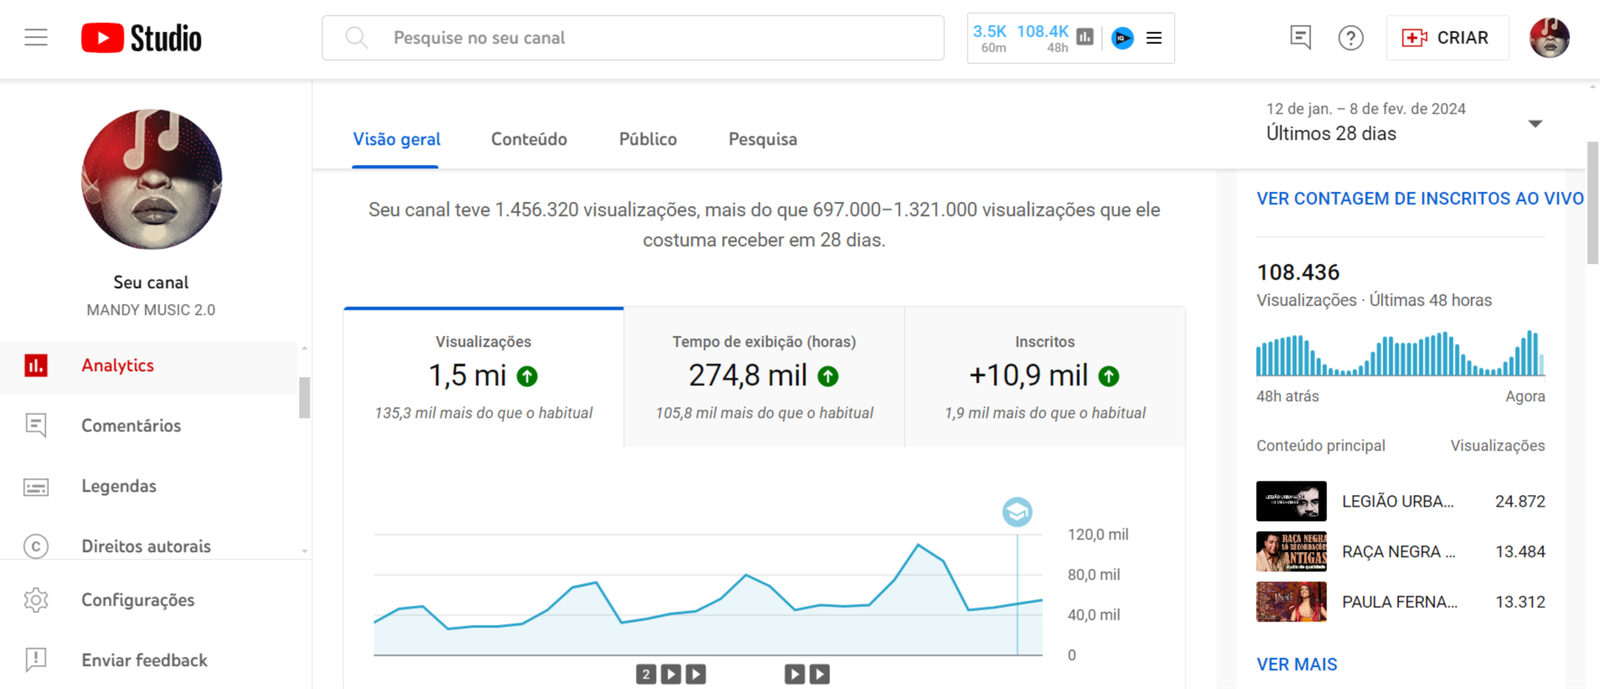Click '12 de jan. – 8 de fev. de 2024' text
This screenshot has height=689, width=1600.
1366,109
